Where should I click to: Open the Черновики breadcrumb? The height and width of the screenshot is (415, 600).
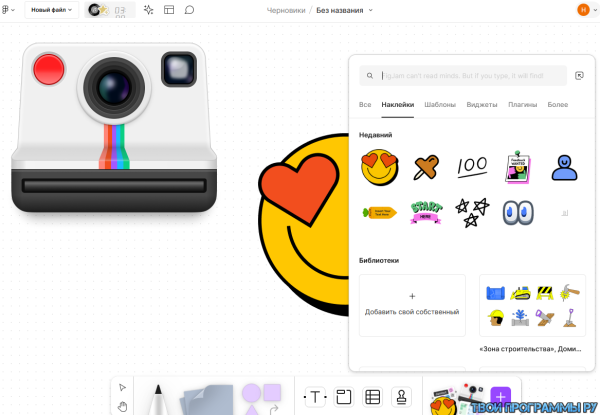(286, 10)
